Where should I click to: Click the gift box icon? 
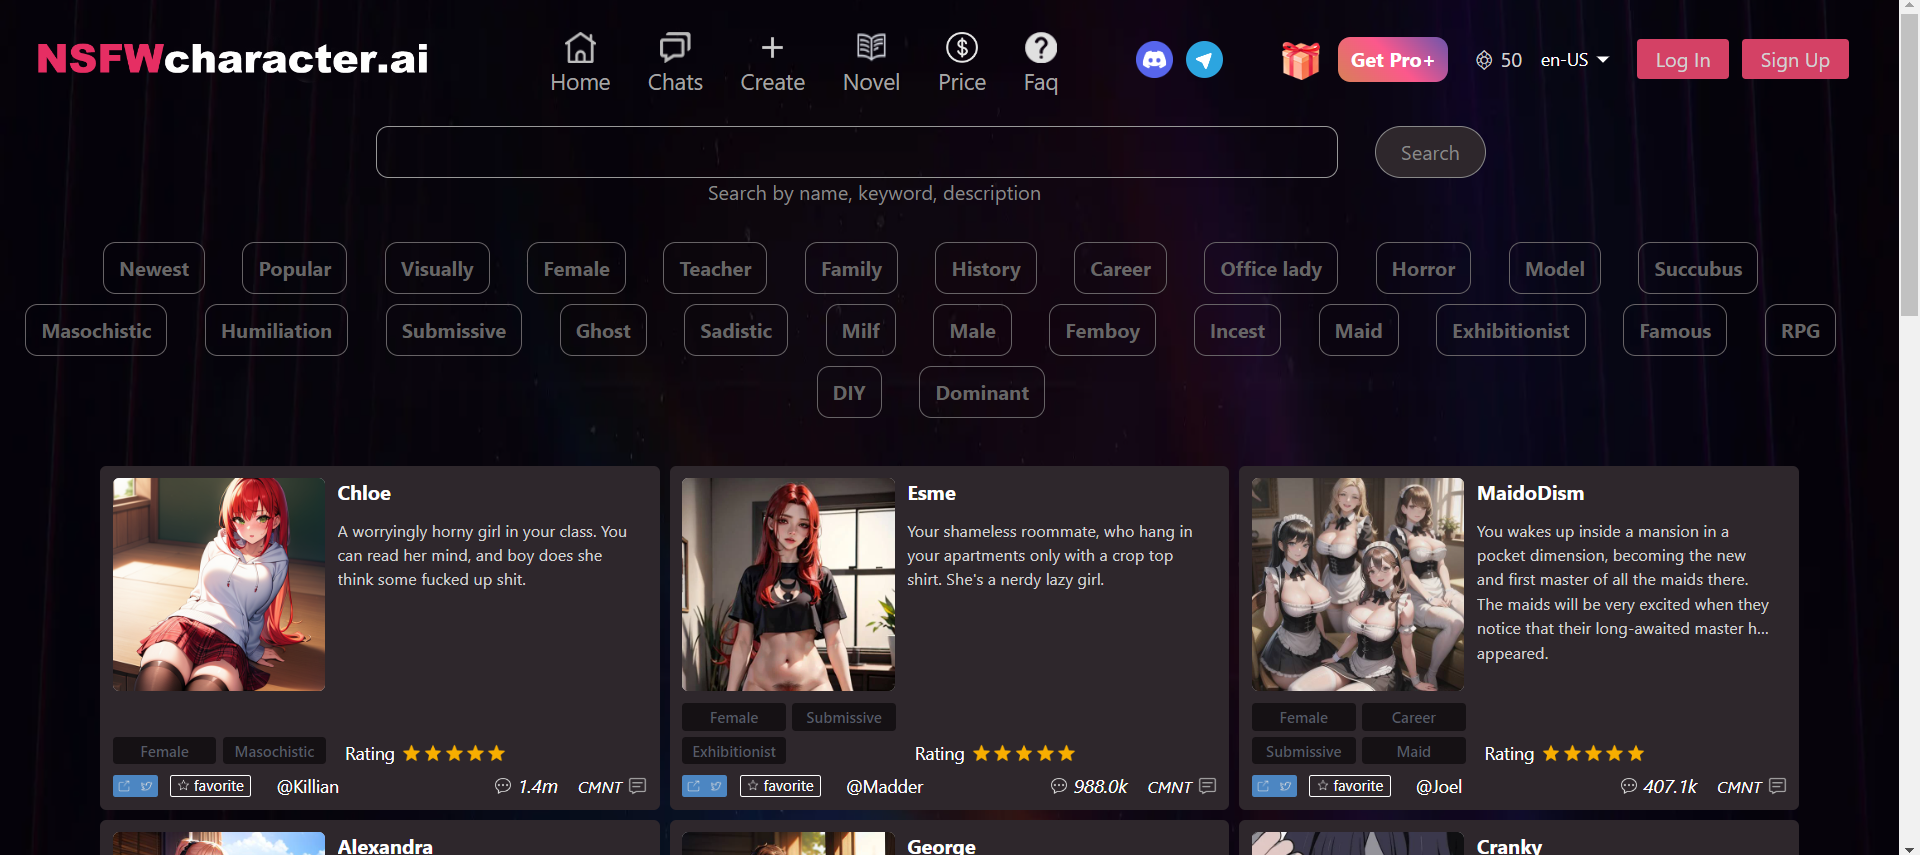point(1300,60)
